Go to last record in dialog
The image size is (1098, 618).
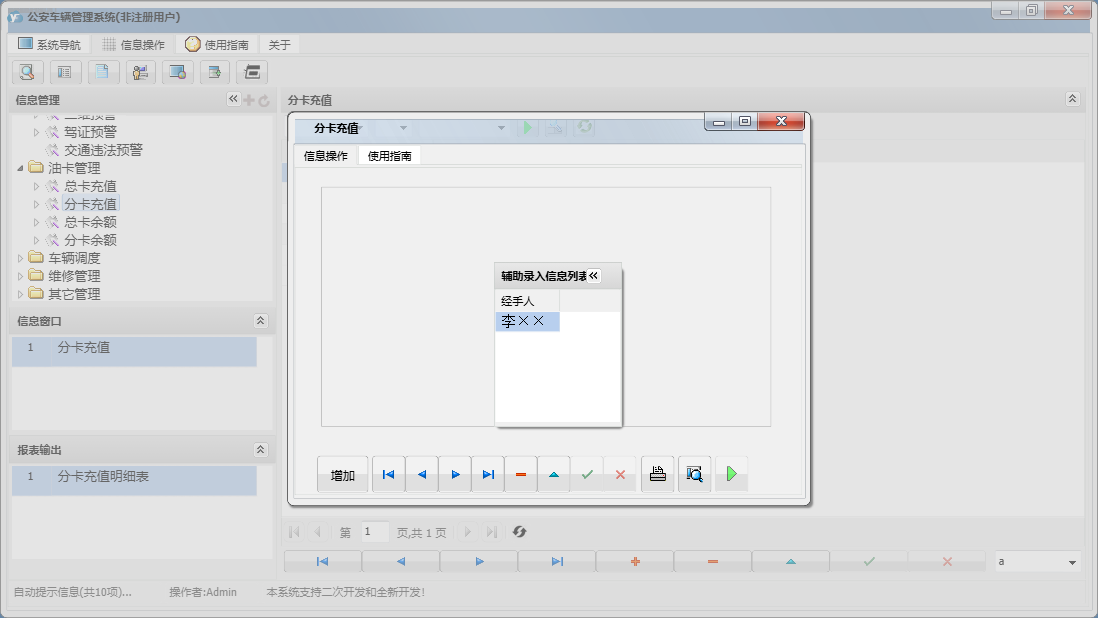click(488, 475)
